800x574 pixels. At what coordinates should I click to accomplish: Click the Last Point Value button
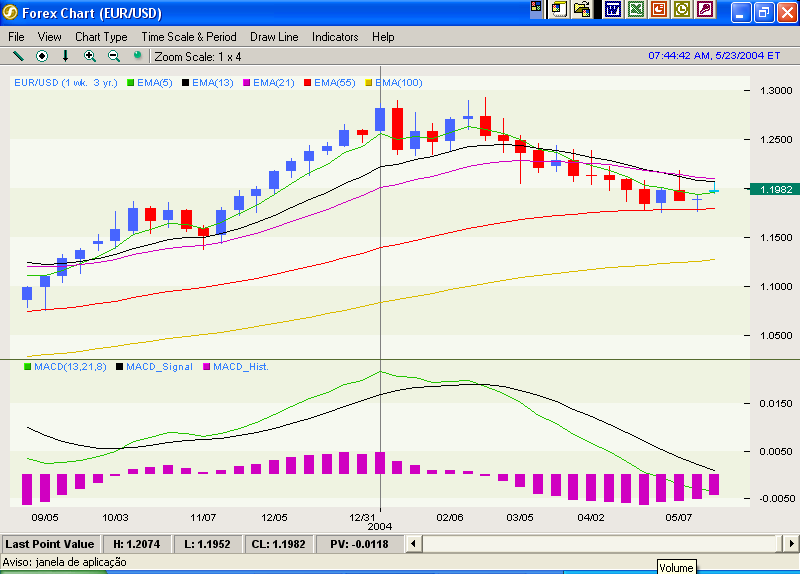[x=50, y=544]
